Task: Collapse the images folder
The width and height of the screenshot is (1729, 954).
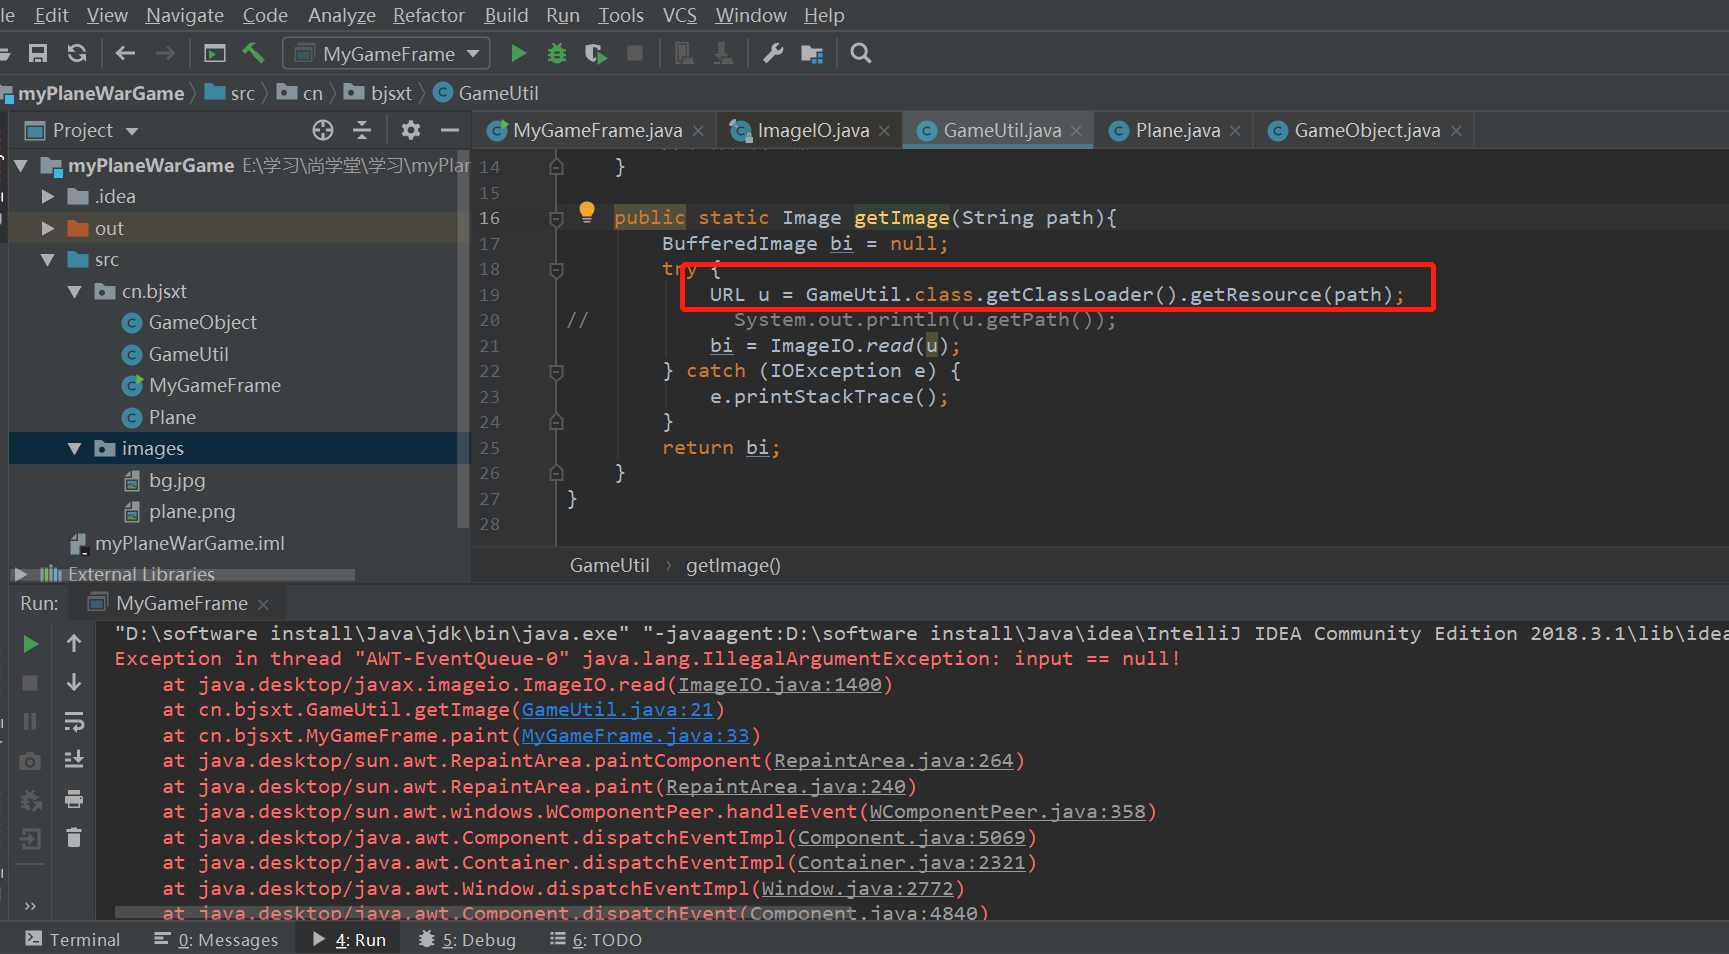Action: pyautogui.click(x=74, y=449)
